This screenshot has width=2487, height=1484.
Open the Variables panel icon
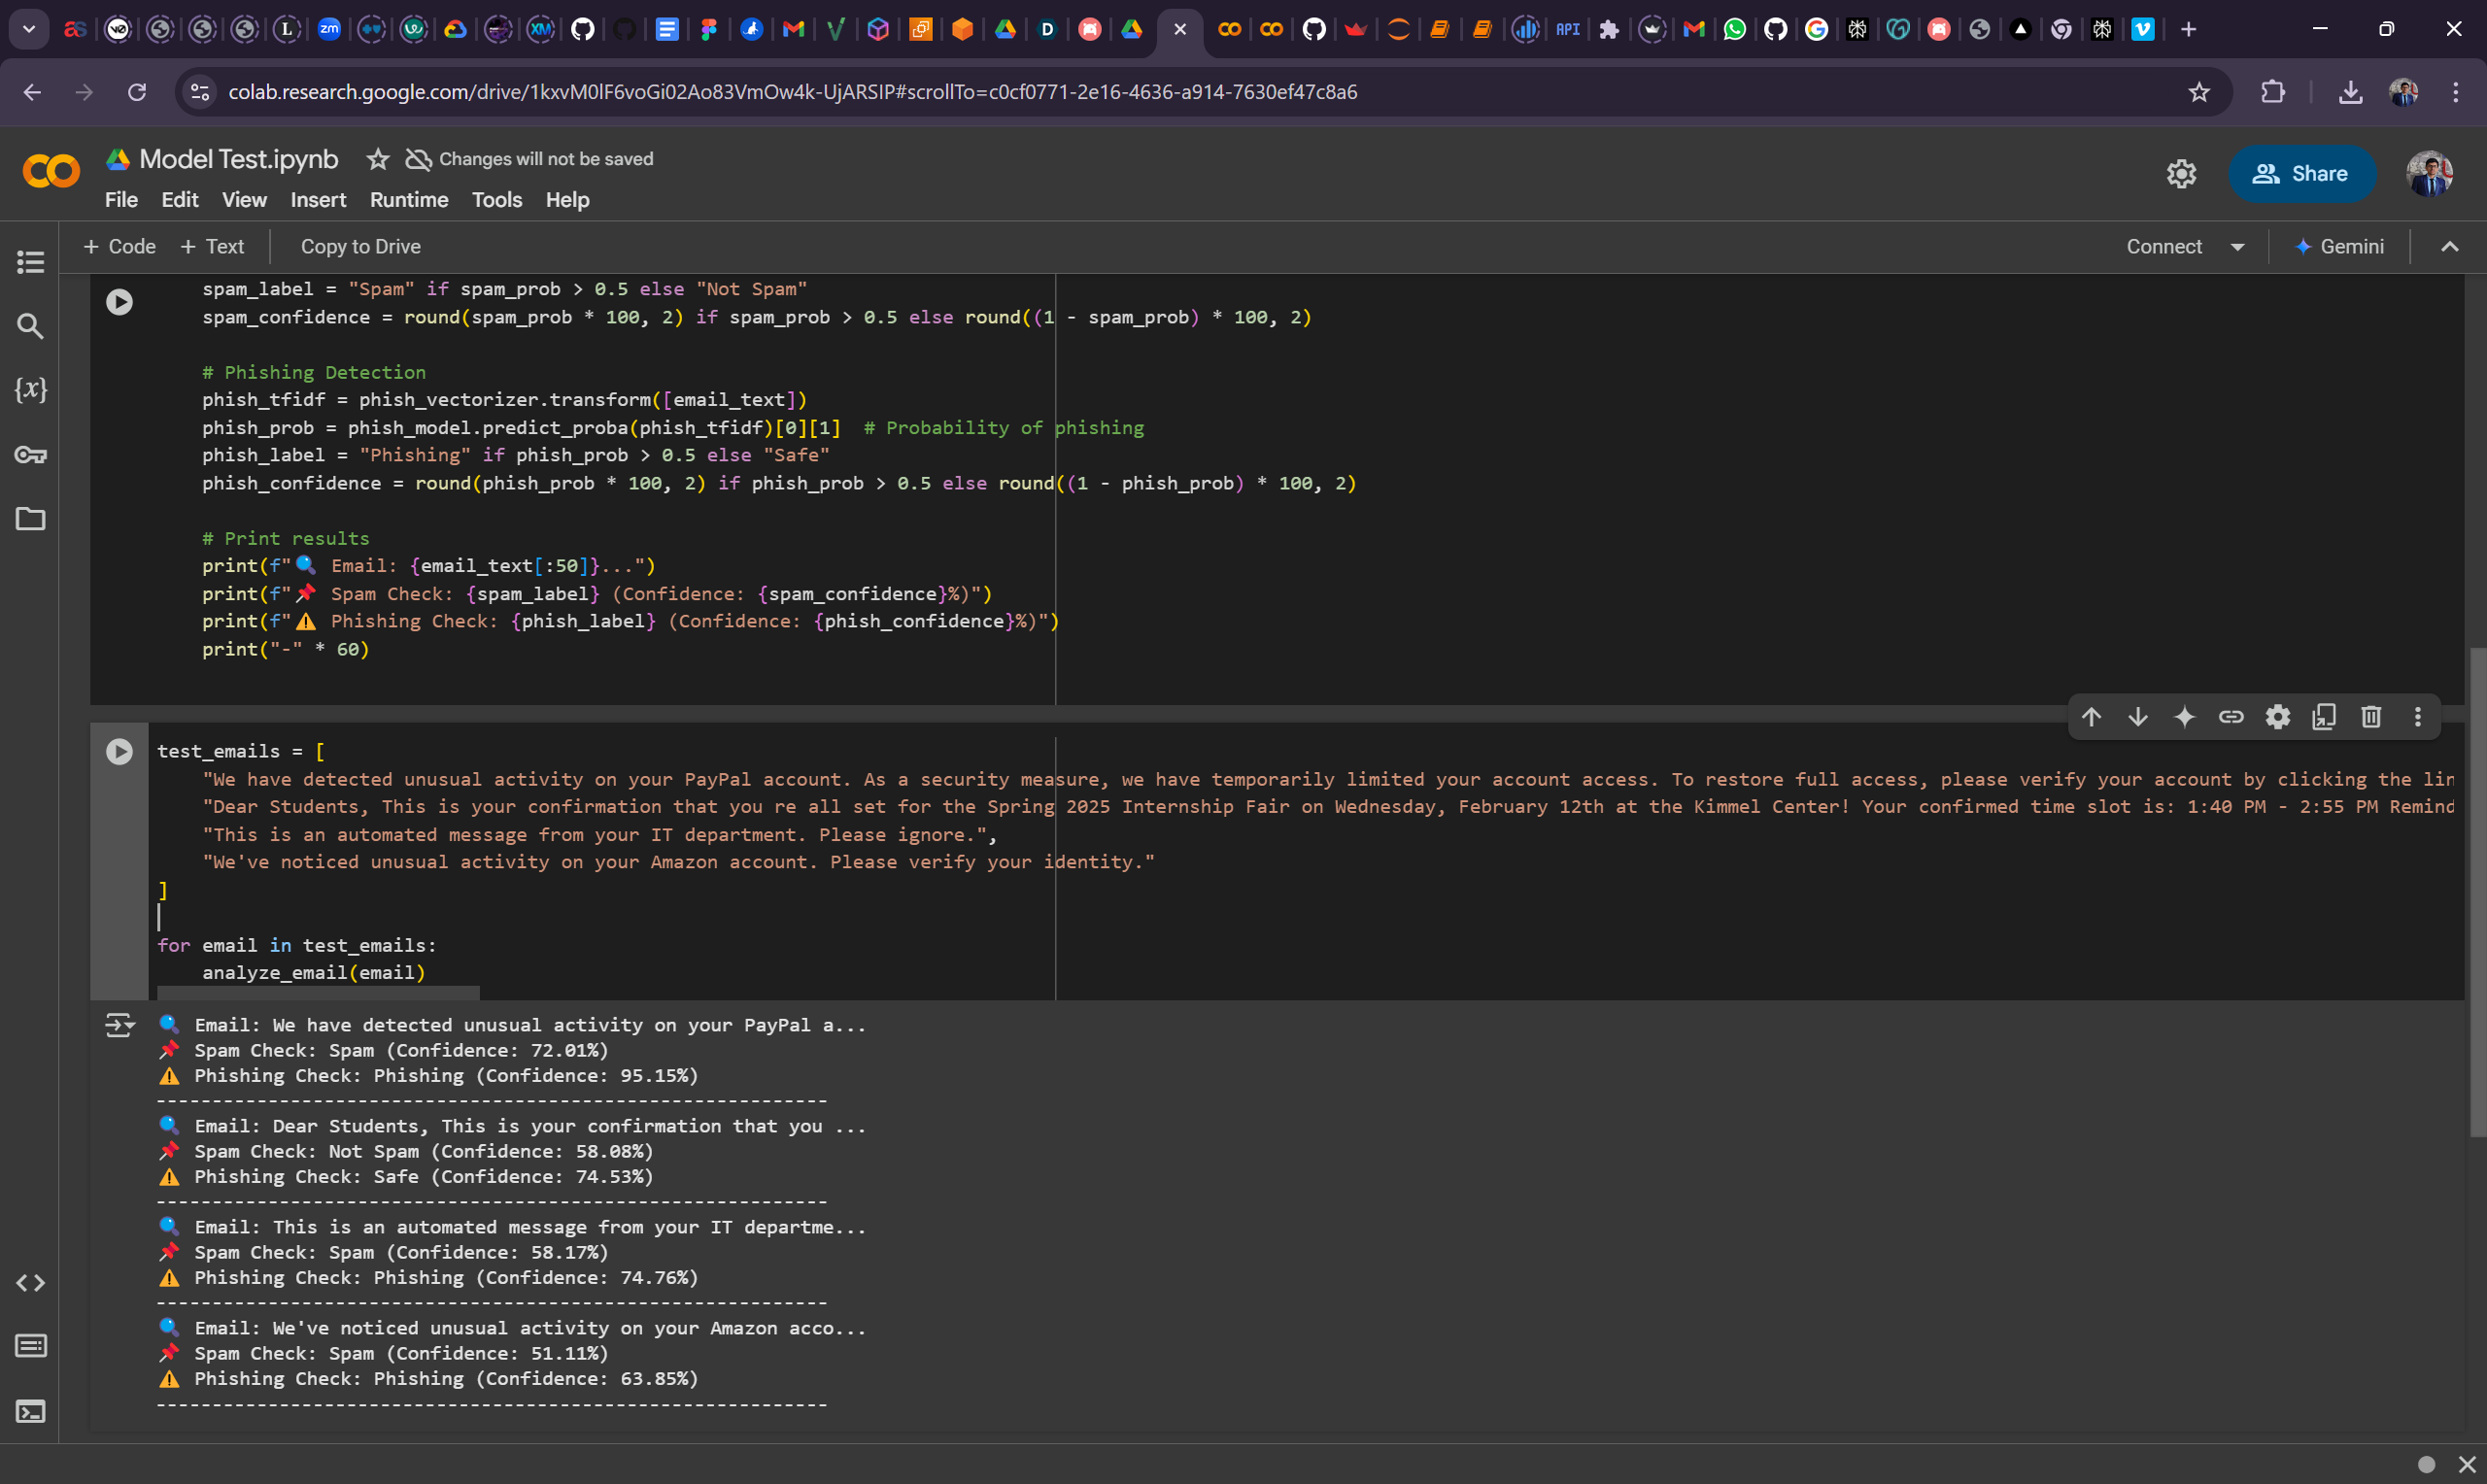click(x=30, y=390)
